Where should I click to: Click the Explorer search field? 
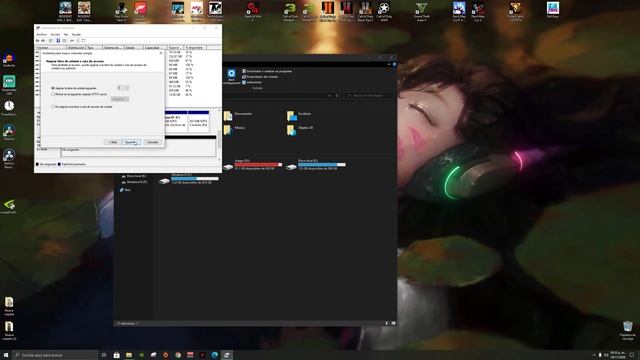(369, 96)
